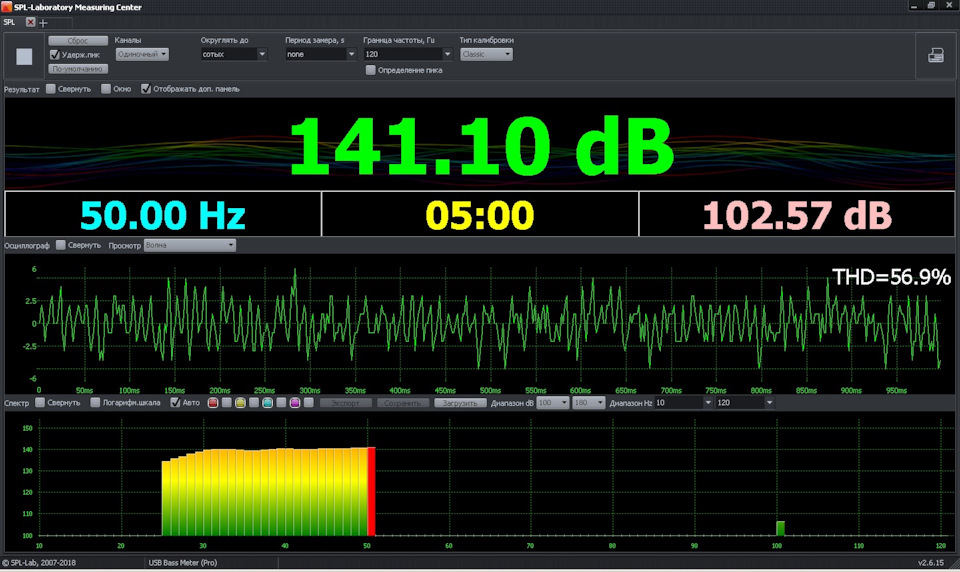Close the SPL tab with red X
Image resolution: width=960 pixels, height=572 pixels.
pos(30,22)
